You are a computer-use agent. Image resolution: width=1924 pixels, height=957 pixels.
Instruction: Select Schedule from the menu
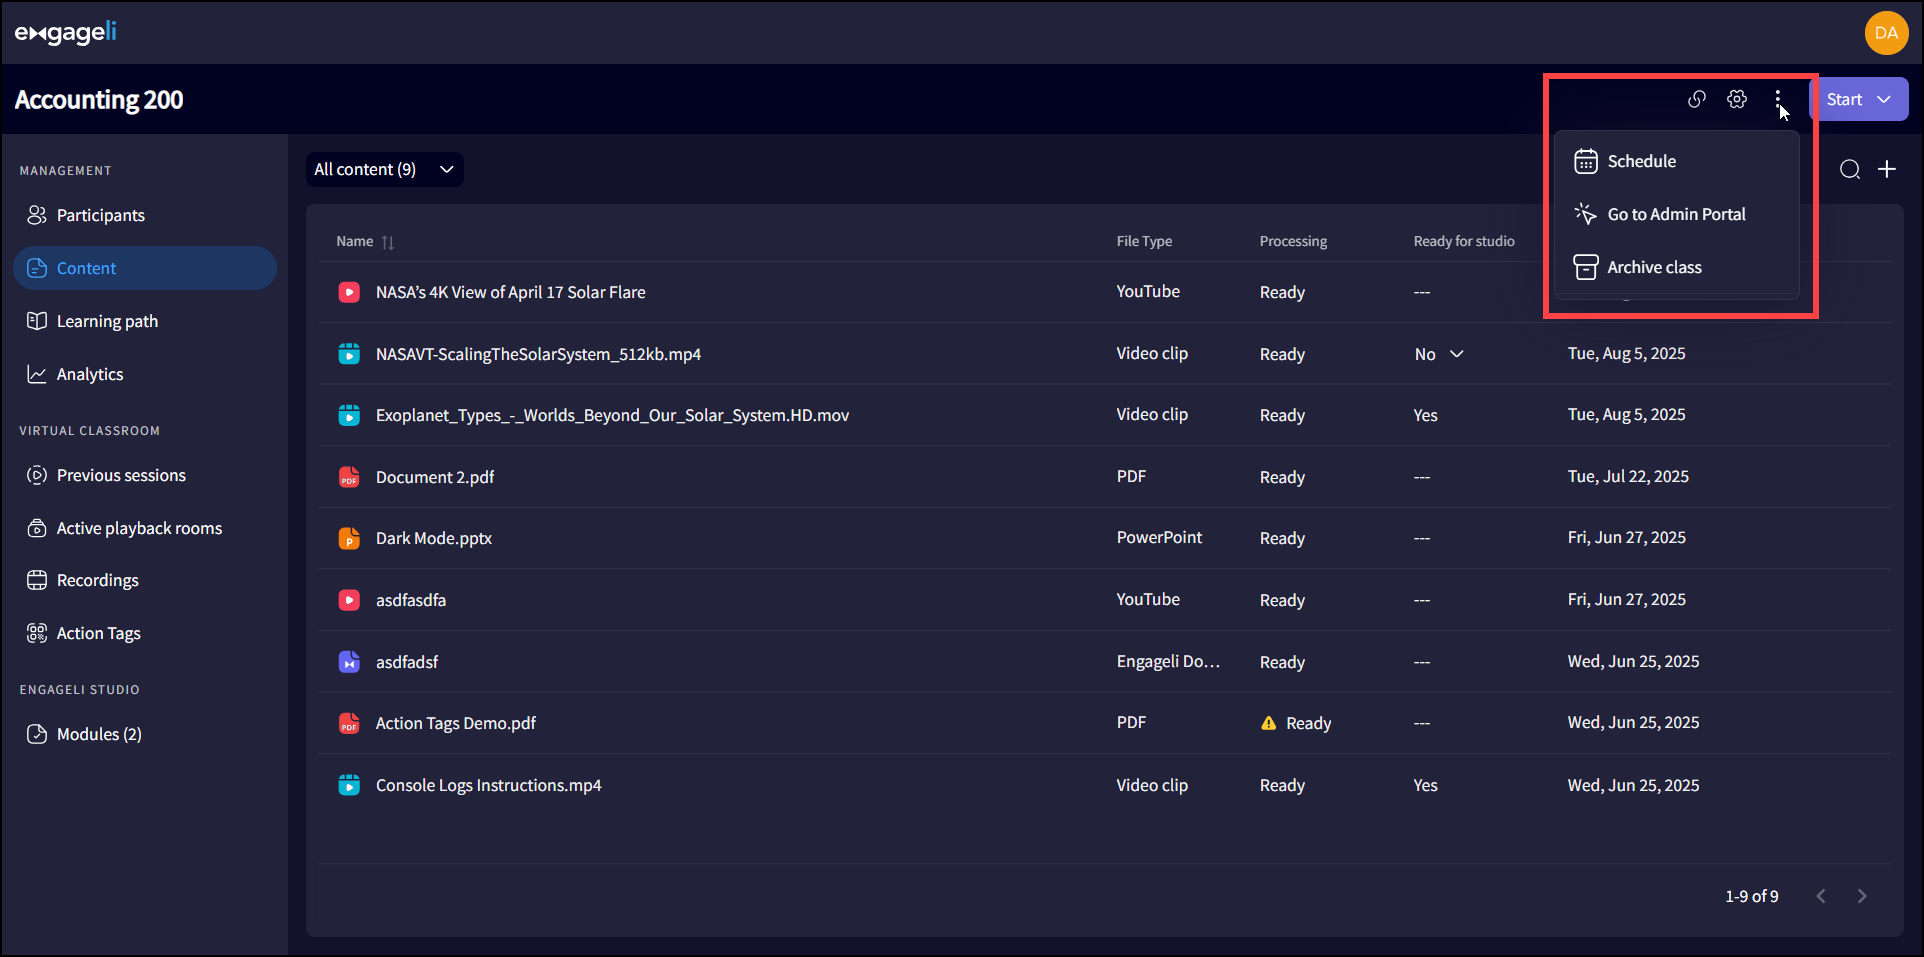pos(1641,161)
